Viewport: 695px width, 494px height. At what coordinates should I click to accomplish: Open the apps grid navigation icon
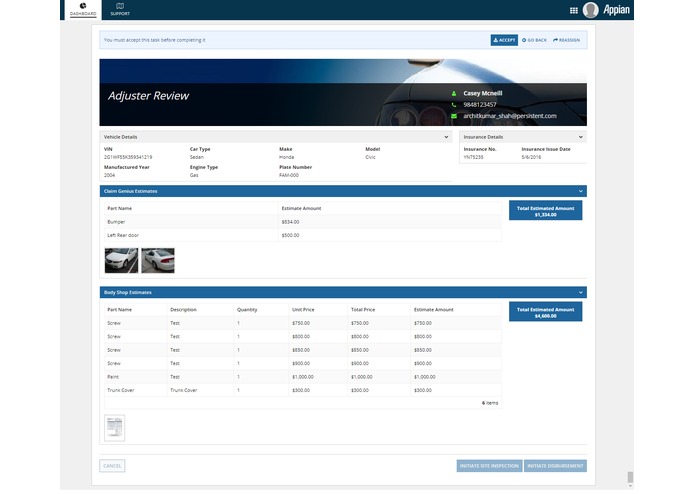(x=574, y=10)
